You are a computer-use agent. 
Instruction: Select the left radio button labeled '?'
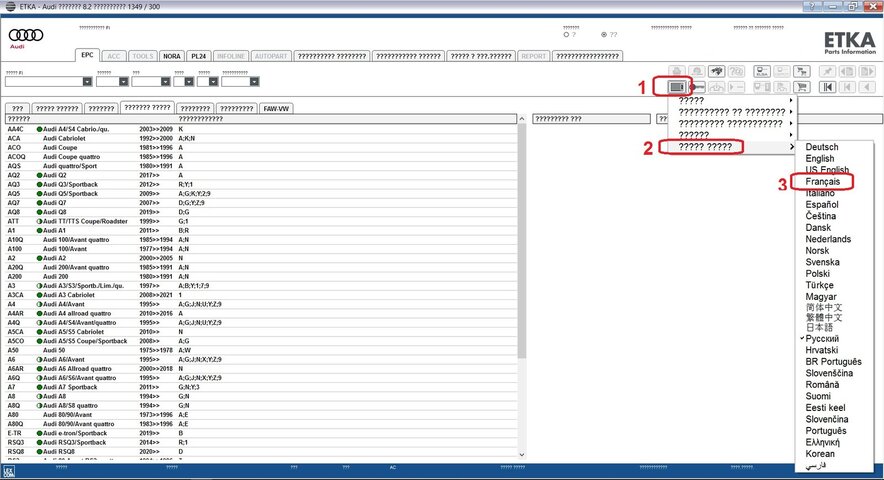566,34
